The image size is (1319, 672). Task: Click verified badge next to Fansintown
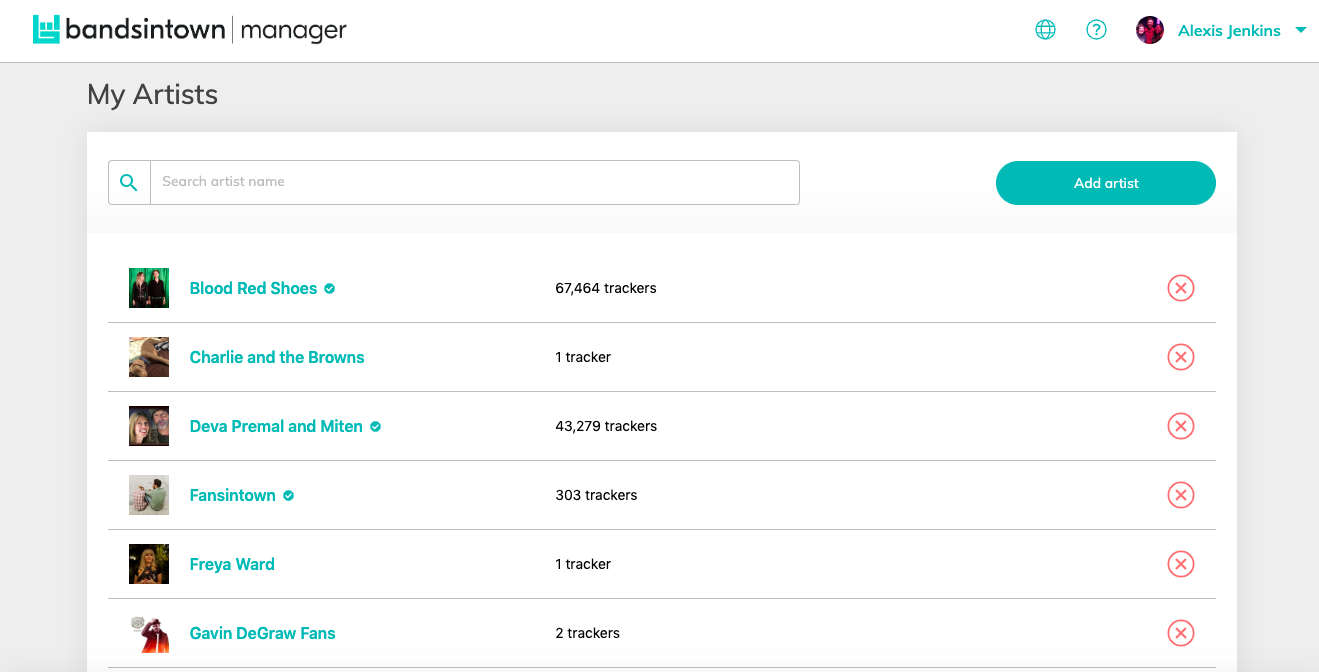[288, 495]
